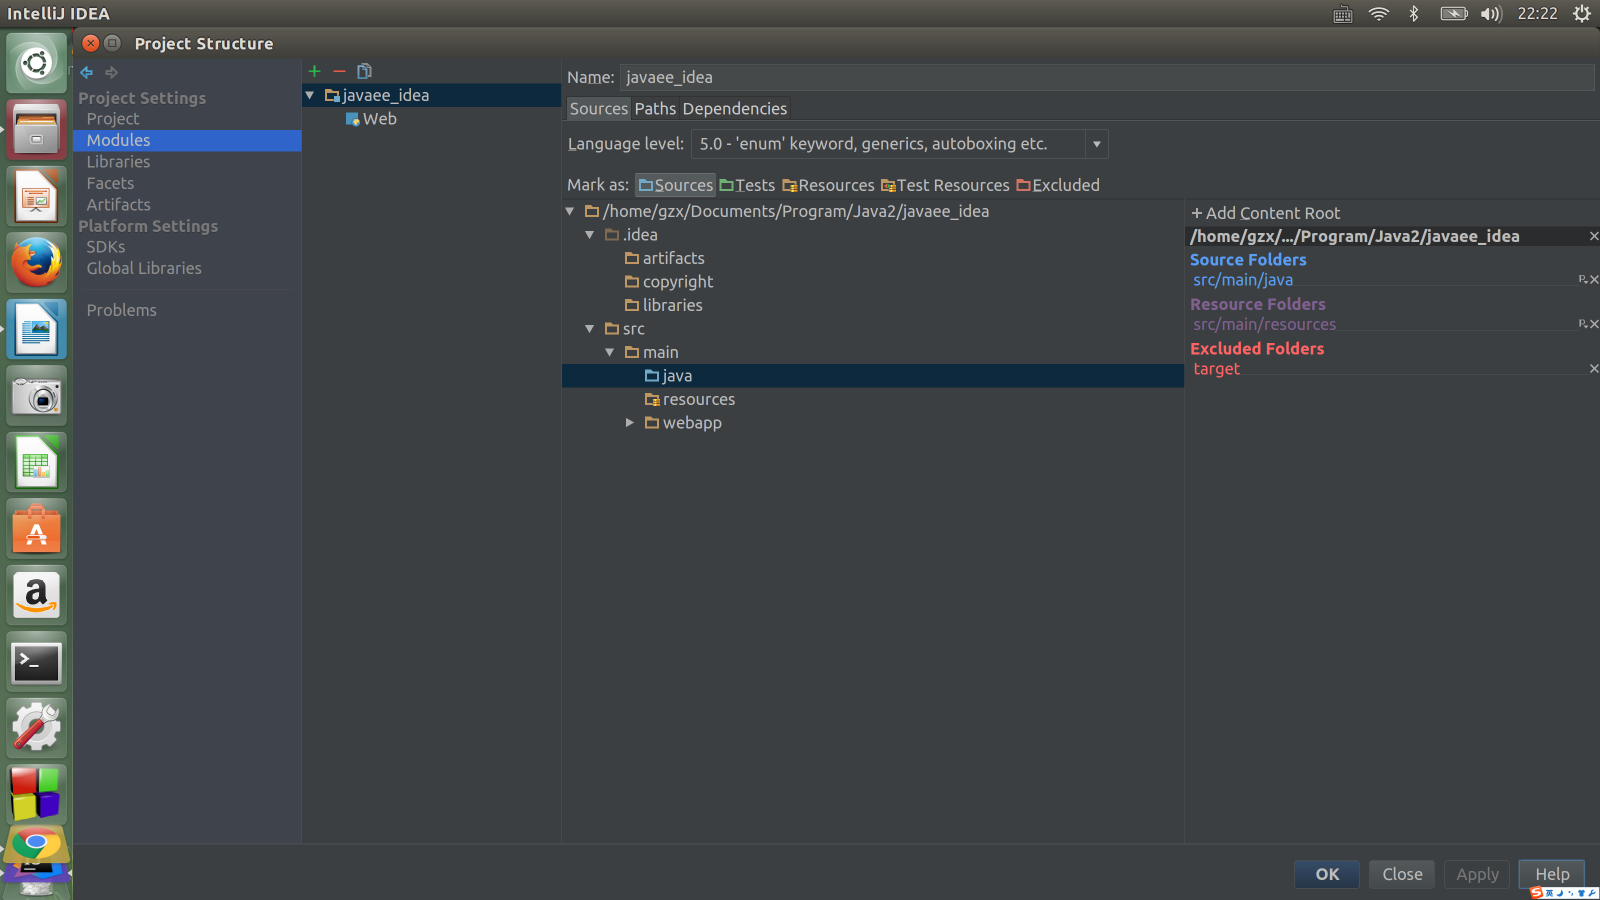
Task: Select the artifacts folder in tree
Action: (665, 259)
